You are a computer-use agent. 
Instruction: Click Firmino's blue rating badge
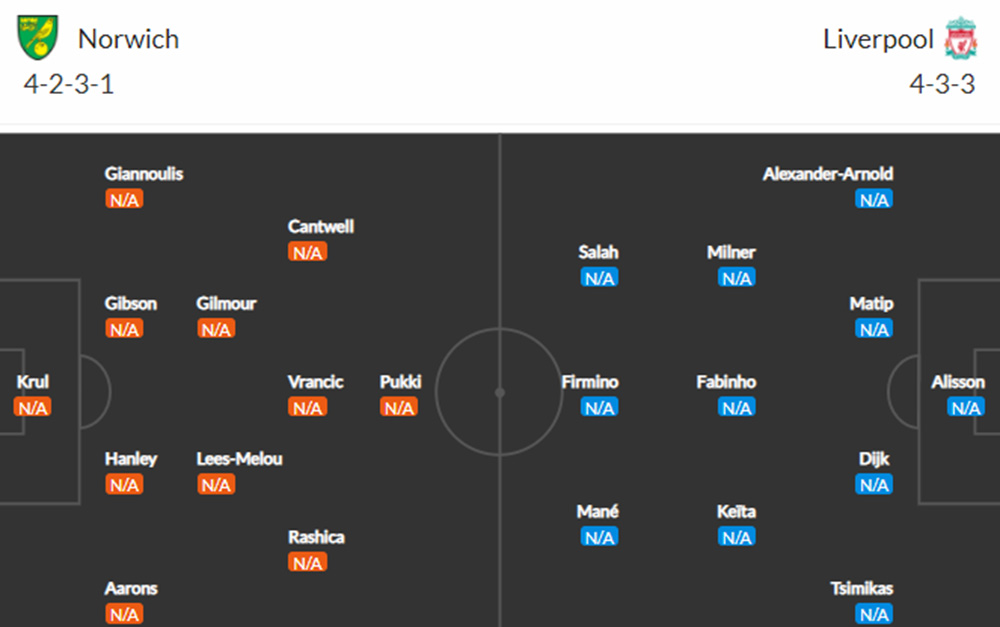[x=599, y=407]
